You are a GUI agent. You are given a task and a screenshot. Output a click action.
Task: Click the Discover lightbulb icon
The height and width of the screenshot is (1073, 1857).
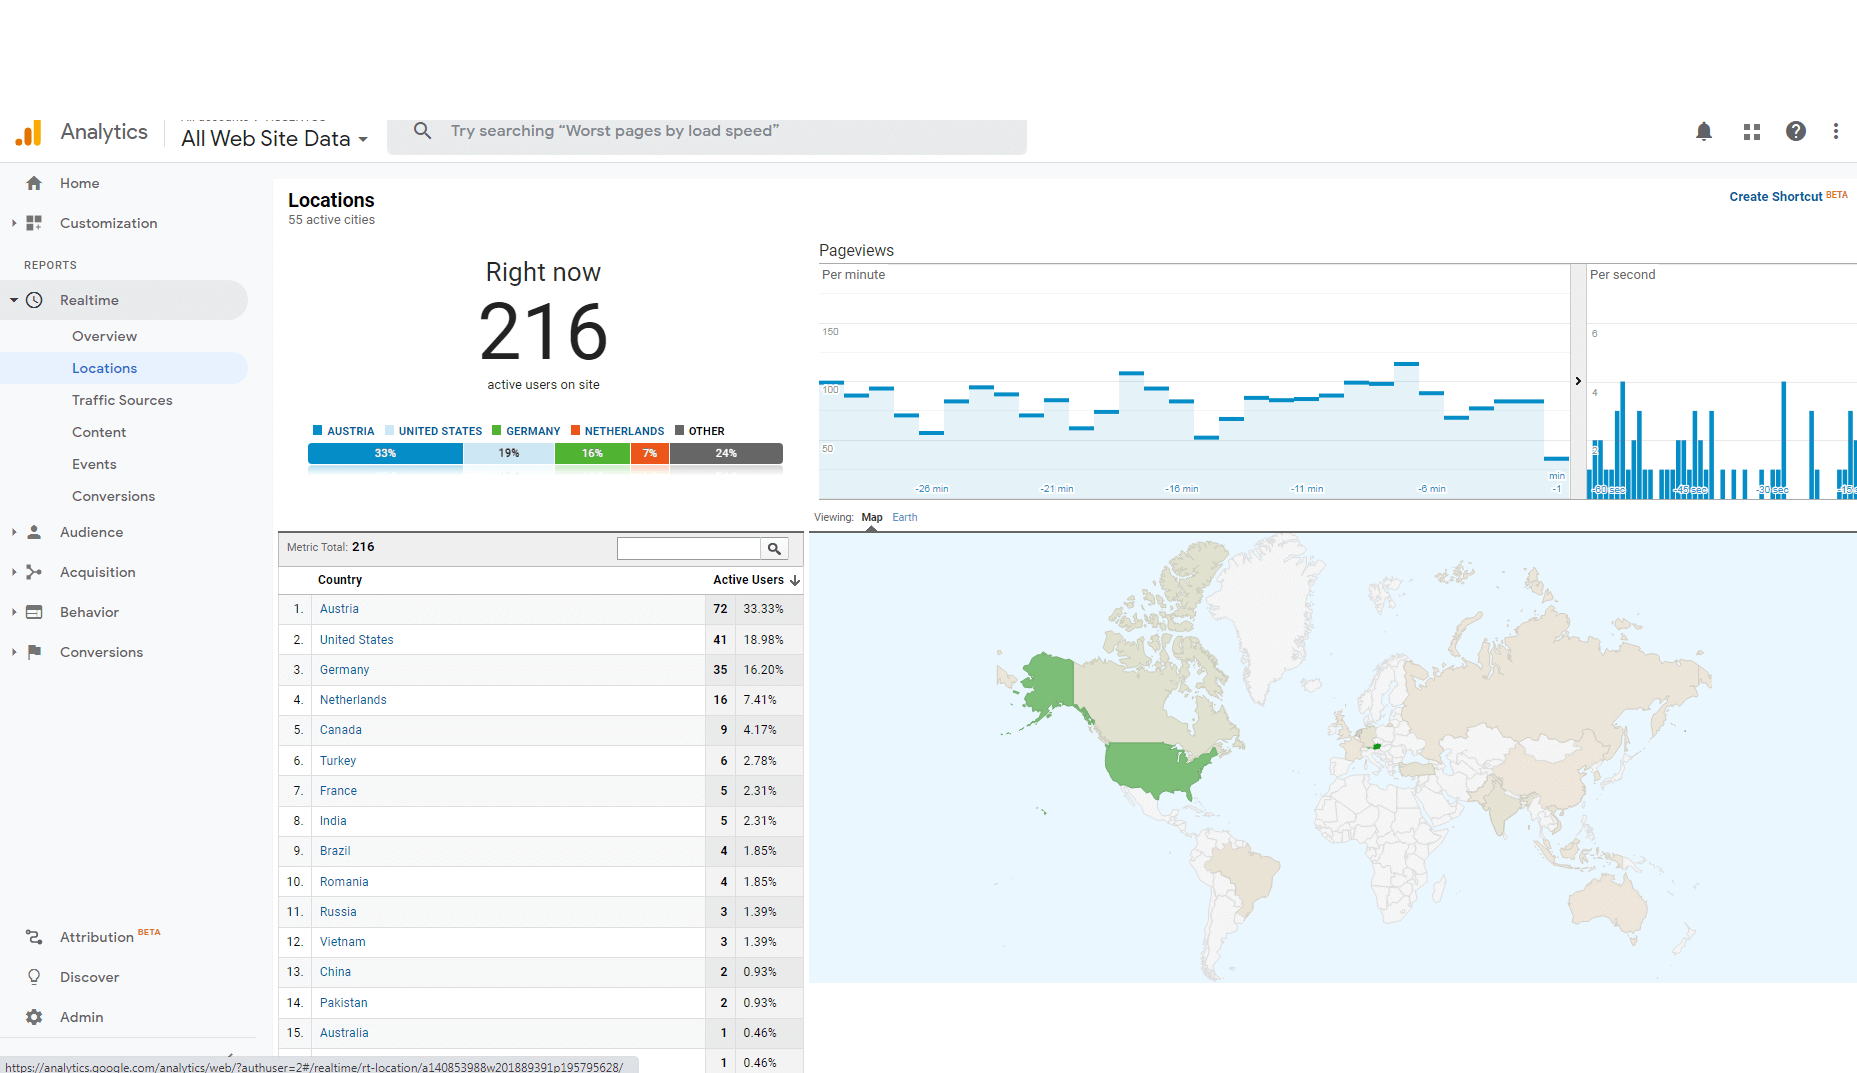click(x=34, y=977)
